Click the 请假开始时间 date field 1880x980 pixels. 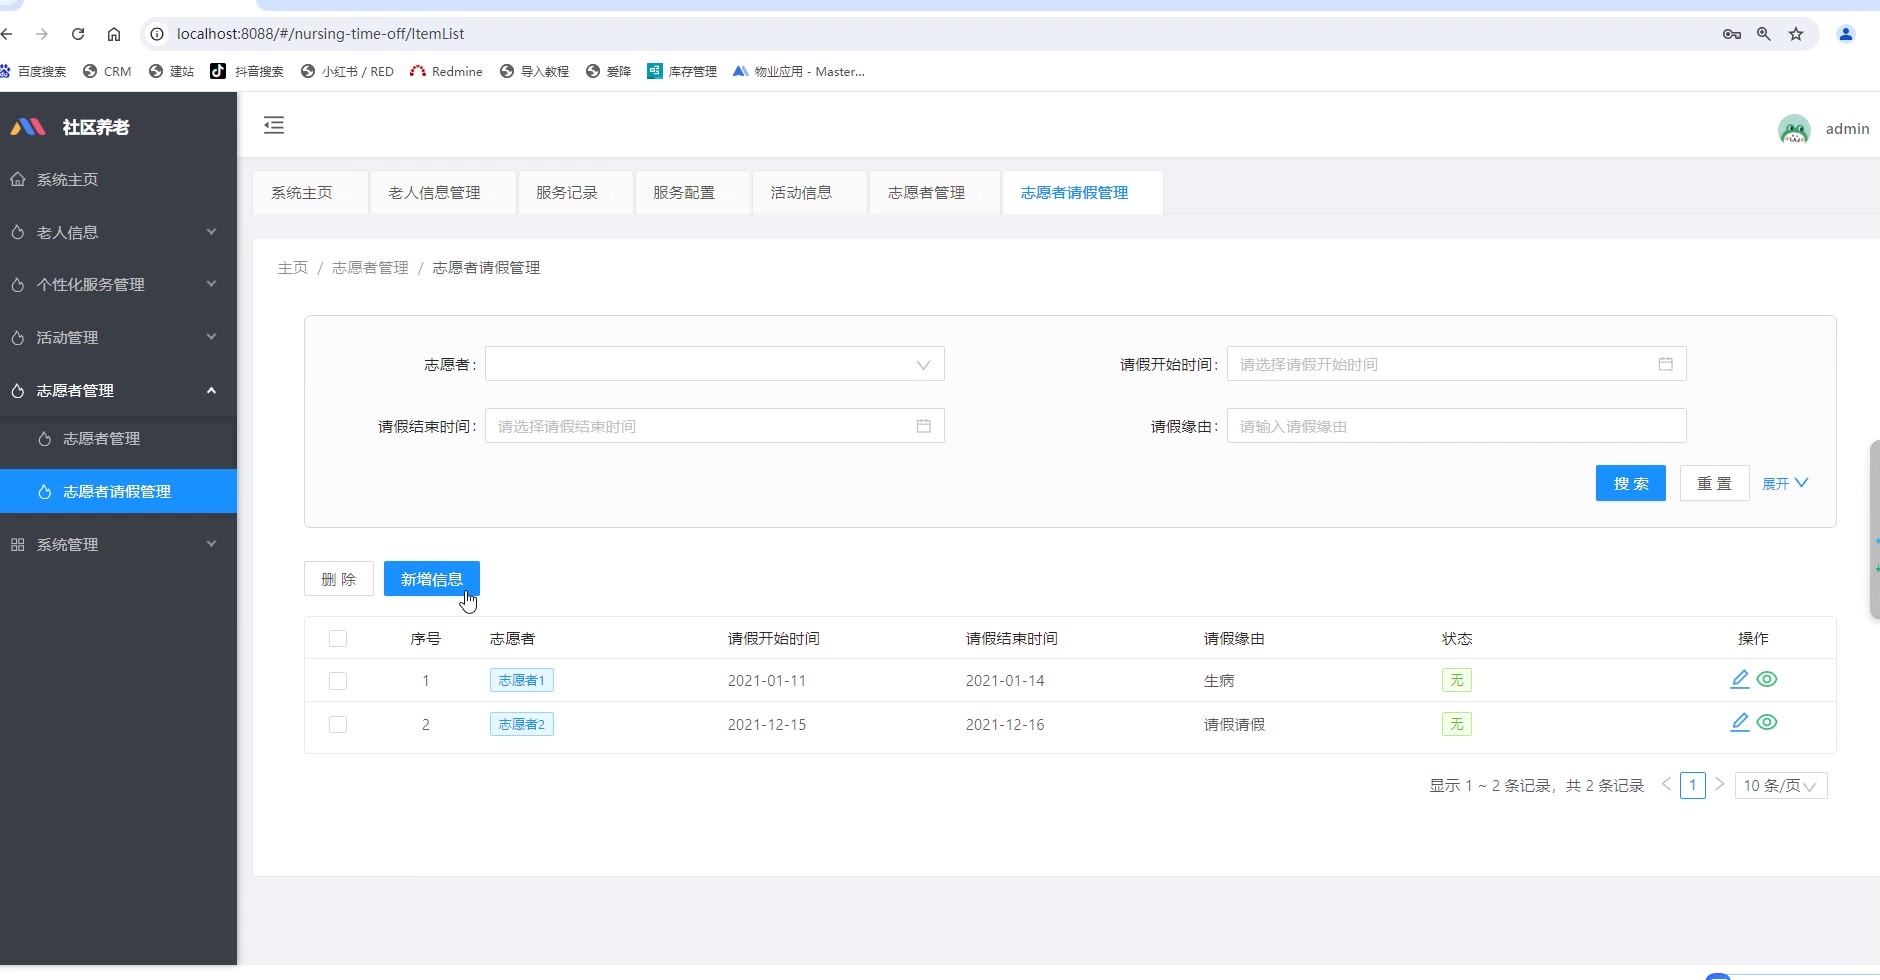click(1457, 364)
